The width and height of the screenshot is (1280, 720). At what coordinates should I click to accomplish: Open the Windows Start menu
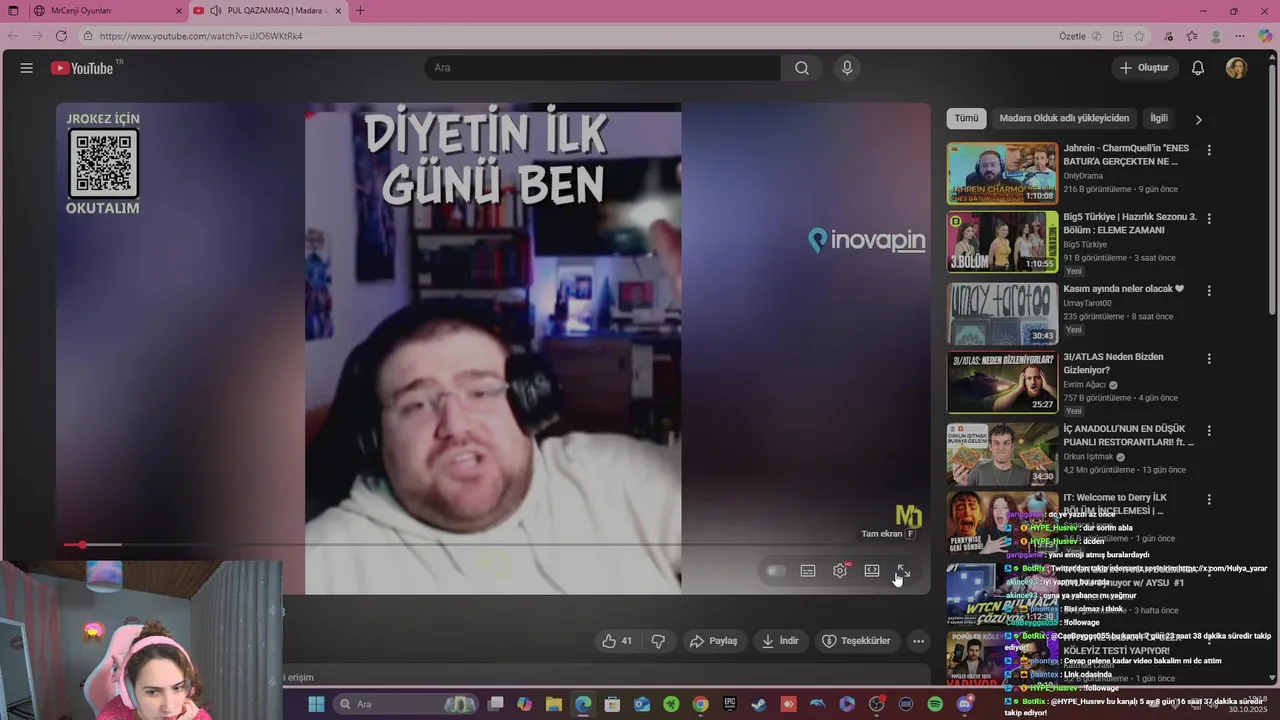316,704
